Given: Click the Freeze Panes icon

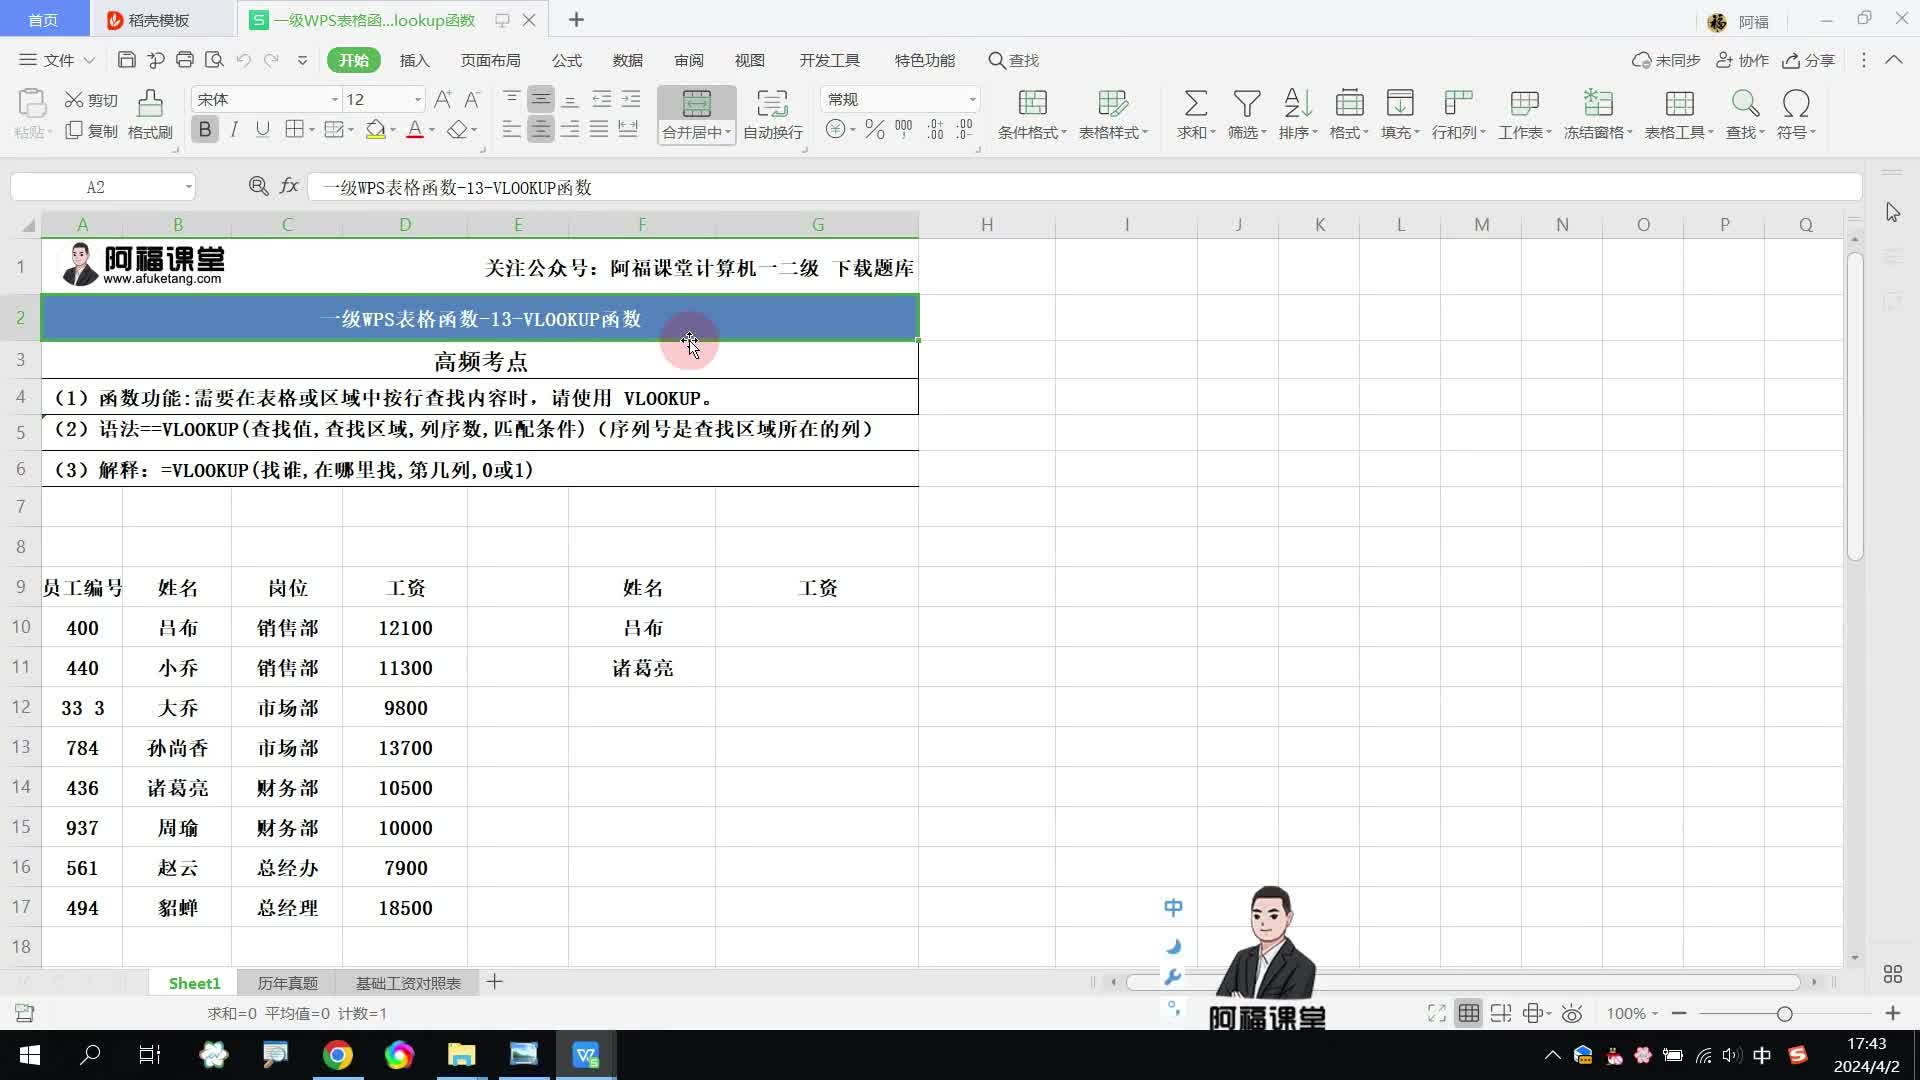Looking at the screenshot, I should (1597, 104).
